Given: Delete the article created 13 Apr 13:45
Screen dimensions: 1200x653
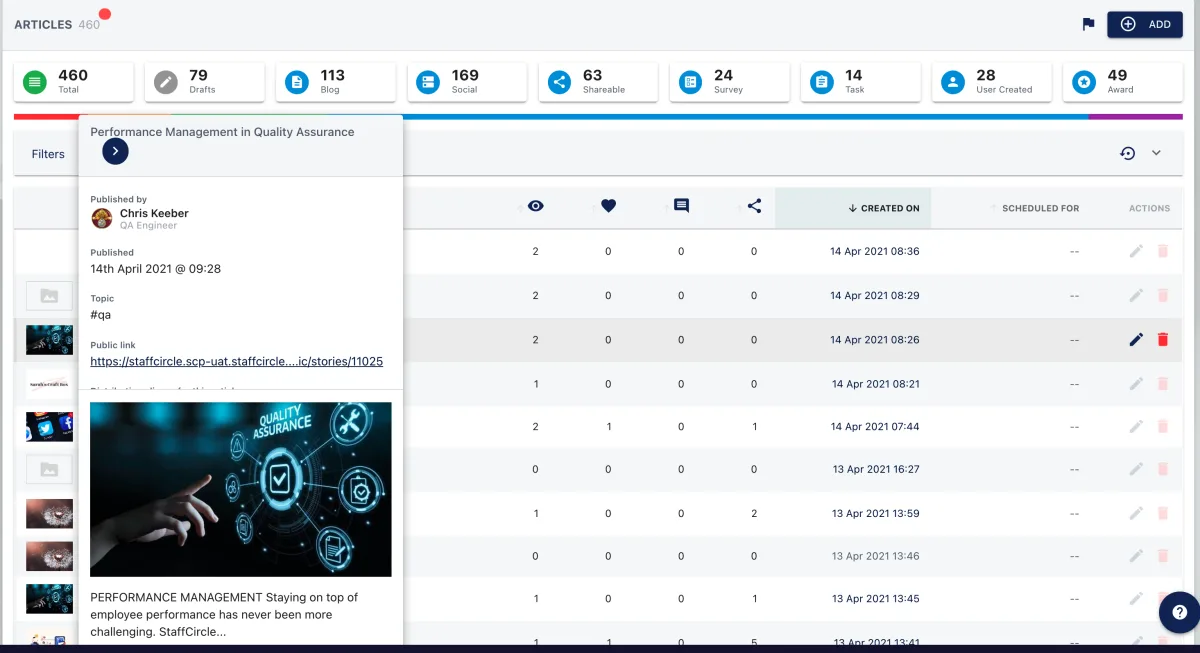Looking at the screenshot, I should pos(1162,599).
